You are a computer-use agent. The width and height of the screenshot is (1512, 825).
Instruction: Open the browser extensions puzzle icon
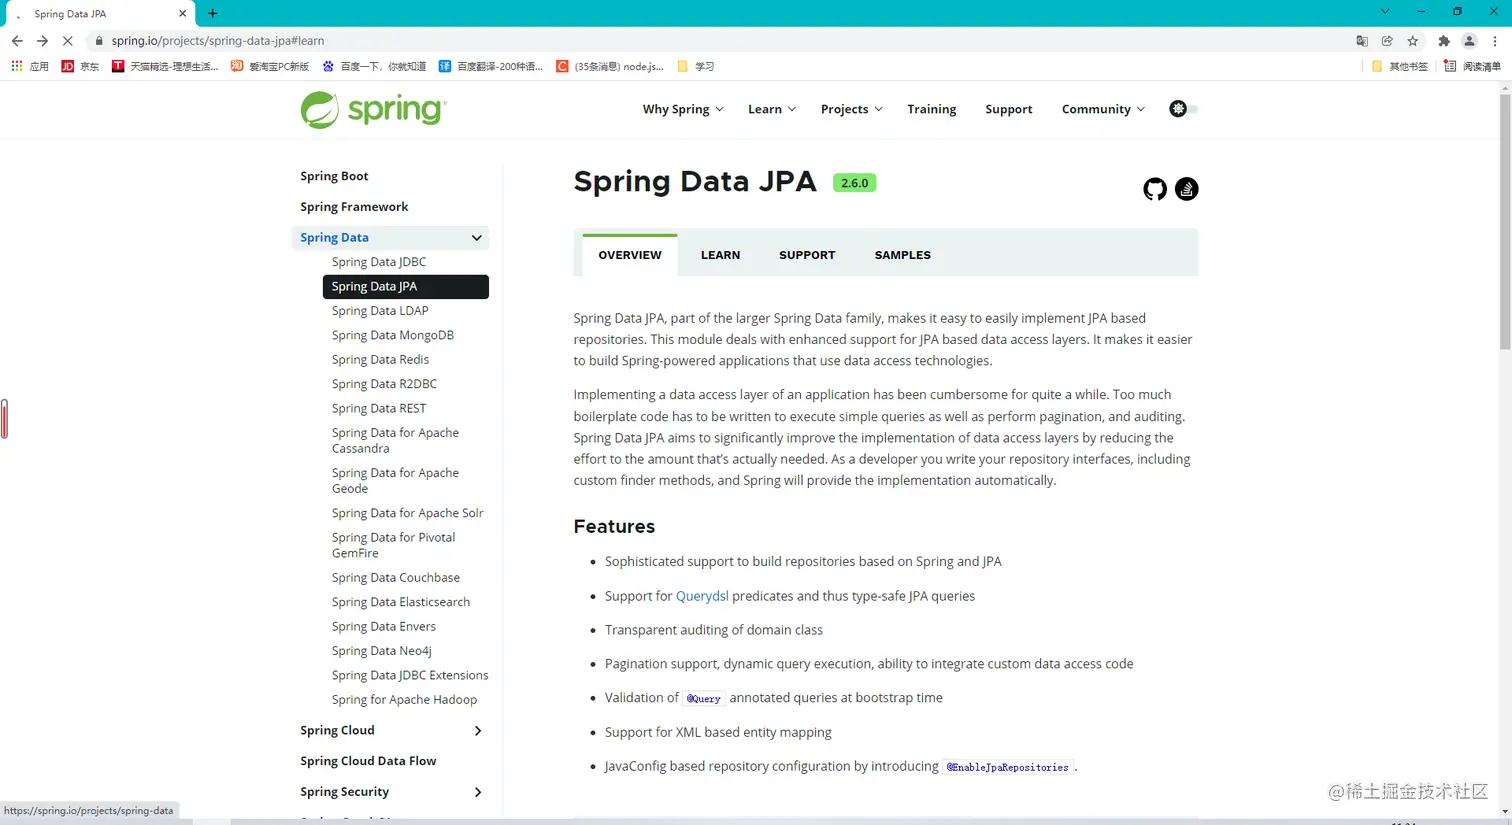(x=1444, y=41)
